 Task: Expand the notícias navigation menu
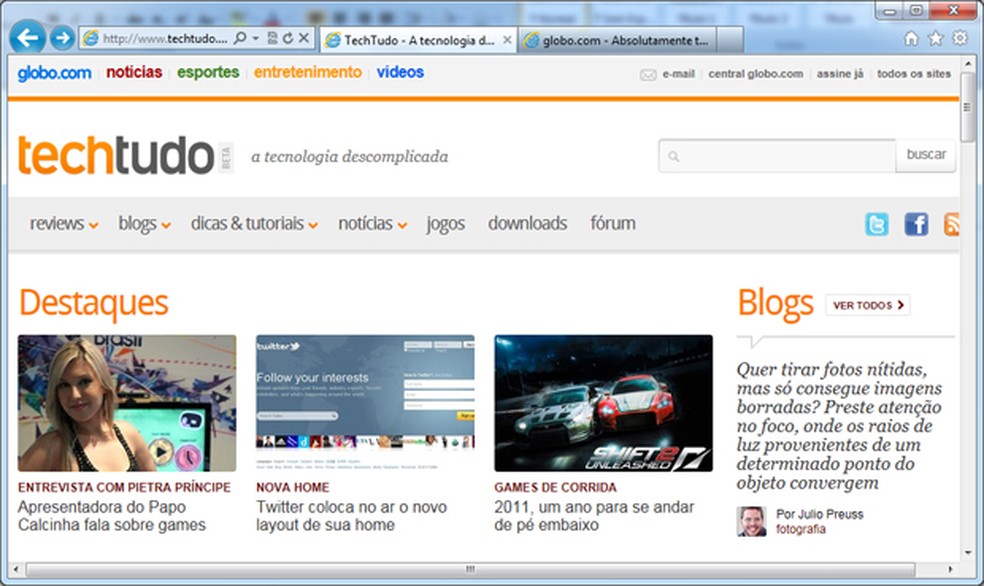(373, 223)
